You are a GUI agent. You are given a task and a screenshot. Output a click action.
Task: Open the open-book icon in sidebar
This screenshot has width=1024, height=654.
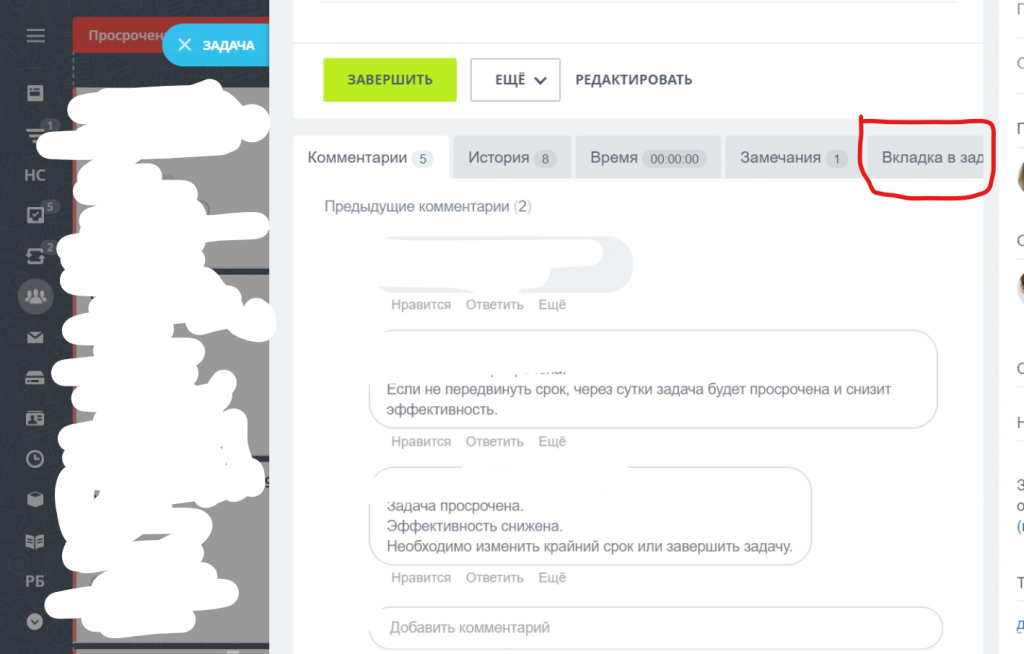point(35,541)
